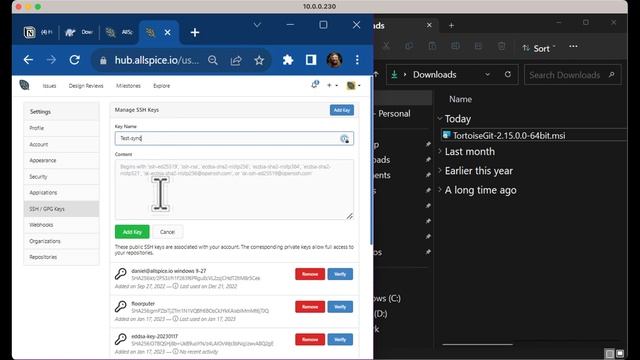This screenshot has width=640, height=360.
Task: Switch to the Notion browser tab
Action: (38, 32)
